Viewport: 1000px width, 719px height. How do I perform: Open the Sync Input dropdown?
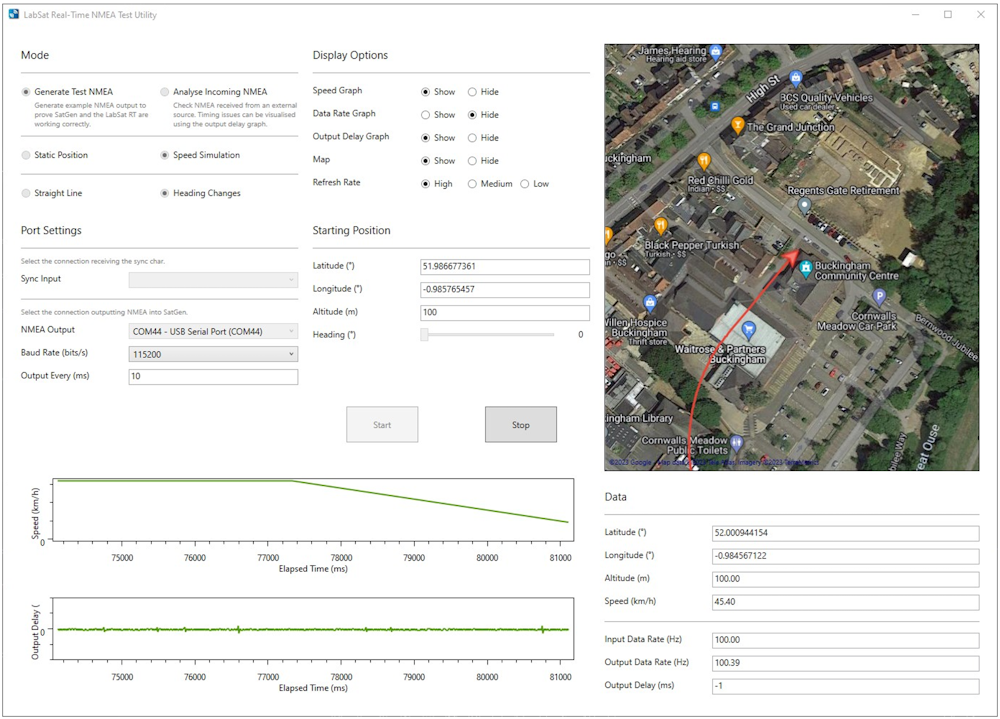point(213,279)
